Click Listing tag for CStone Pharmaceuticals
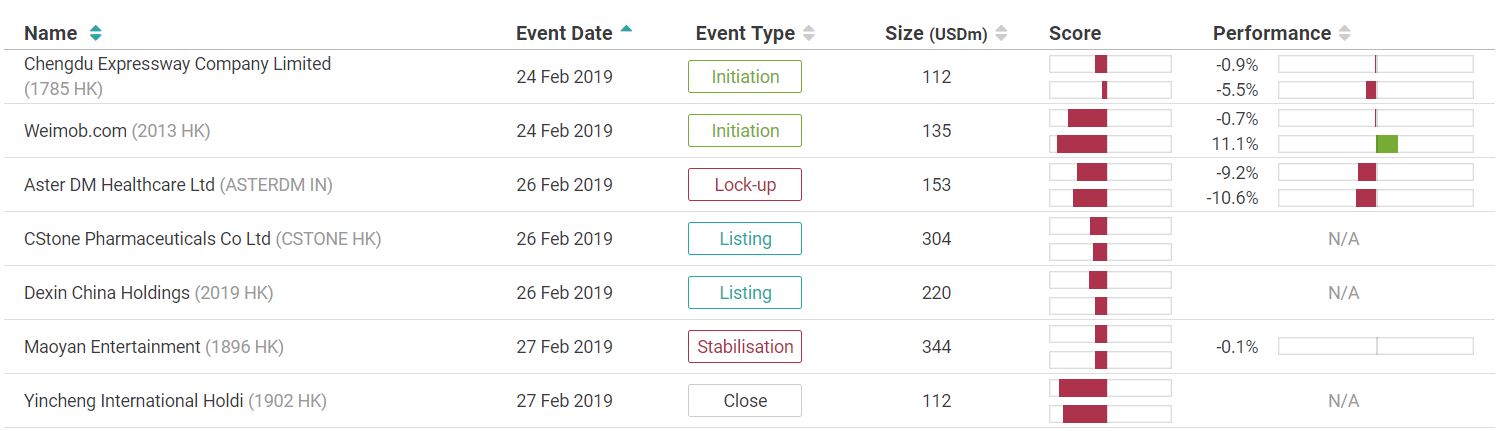The height and width of the screenshot is (431, 1499). pyautogui.click(x=745, y=239)
